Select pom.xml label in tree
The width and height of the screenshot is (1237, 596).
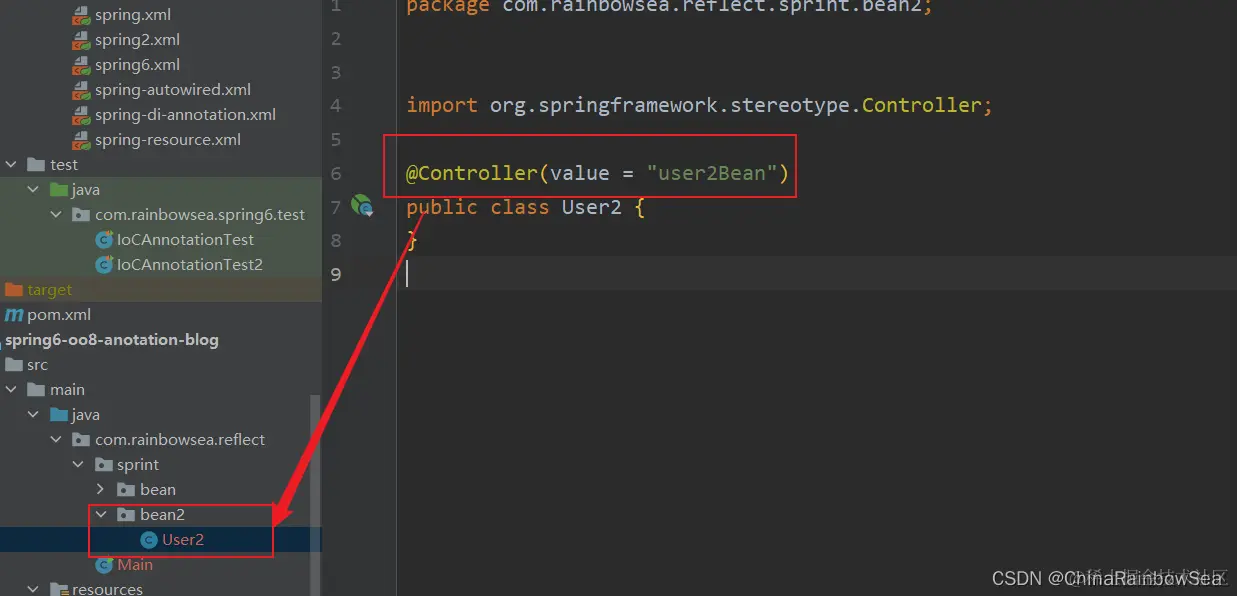(x=59, y=315)
